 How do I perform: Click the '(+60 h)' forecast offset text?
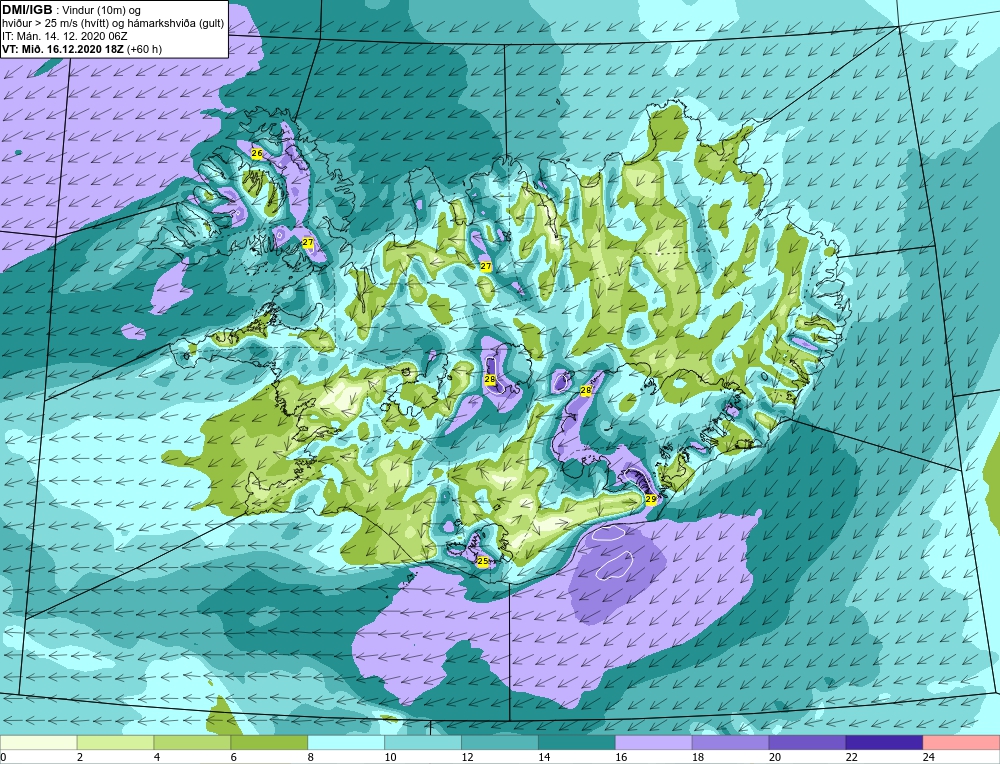145,49
